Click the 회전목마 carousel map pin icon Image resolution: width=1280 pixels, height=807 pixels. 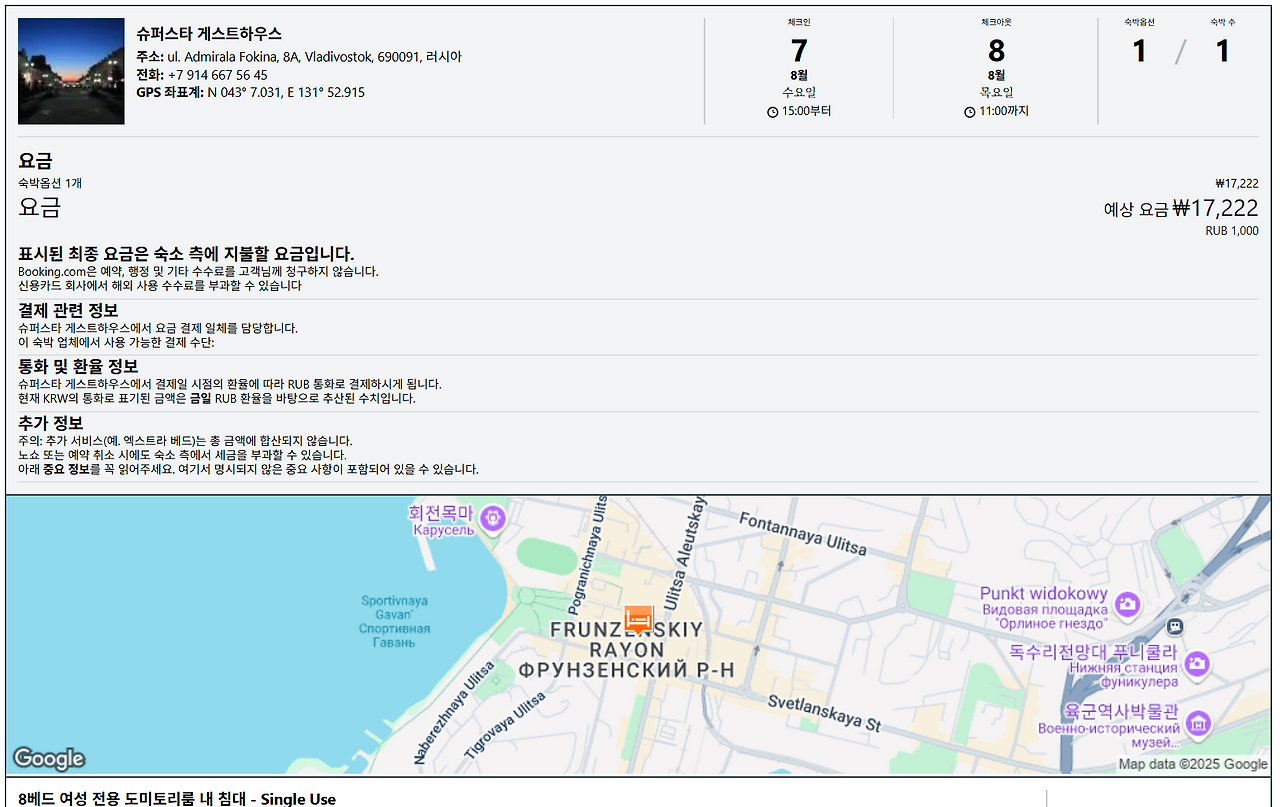coord(492,518)
